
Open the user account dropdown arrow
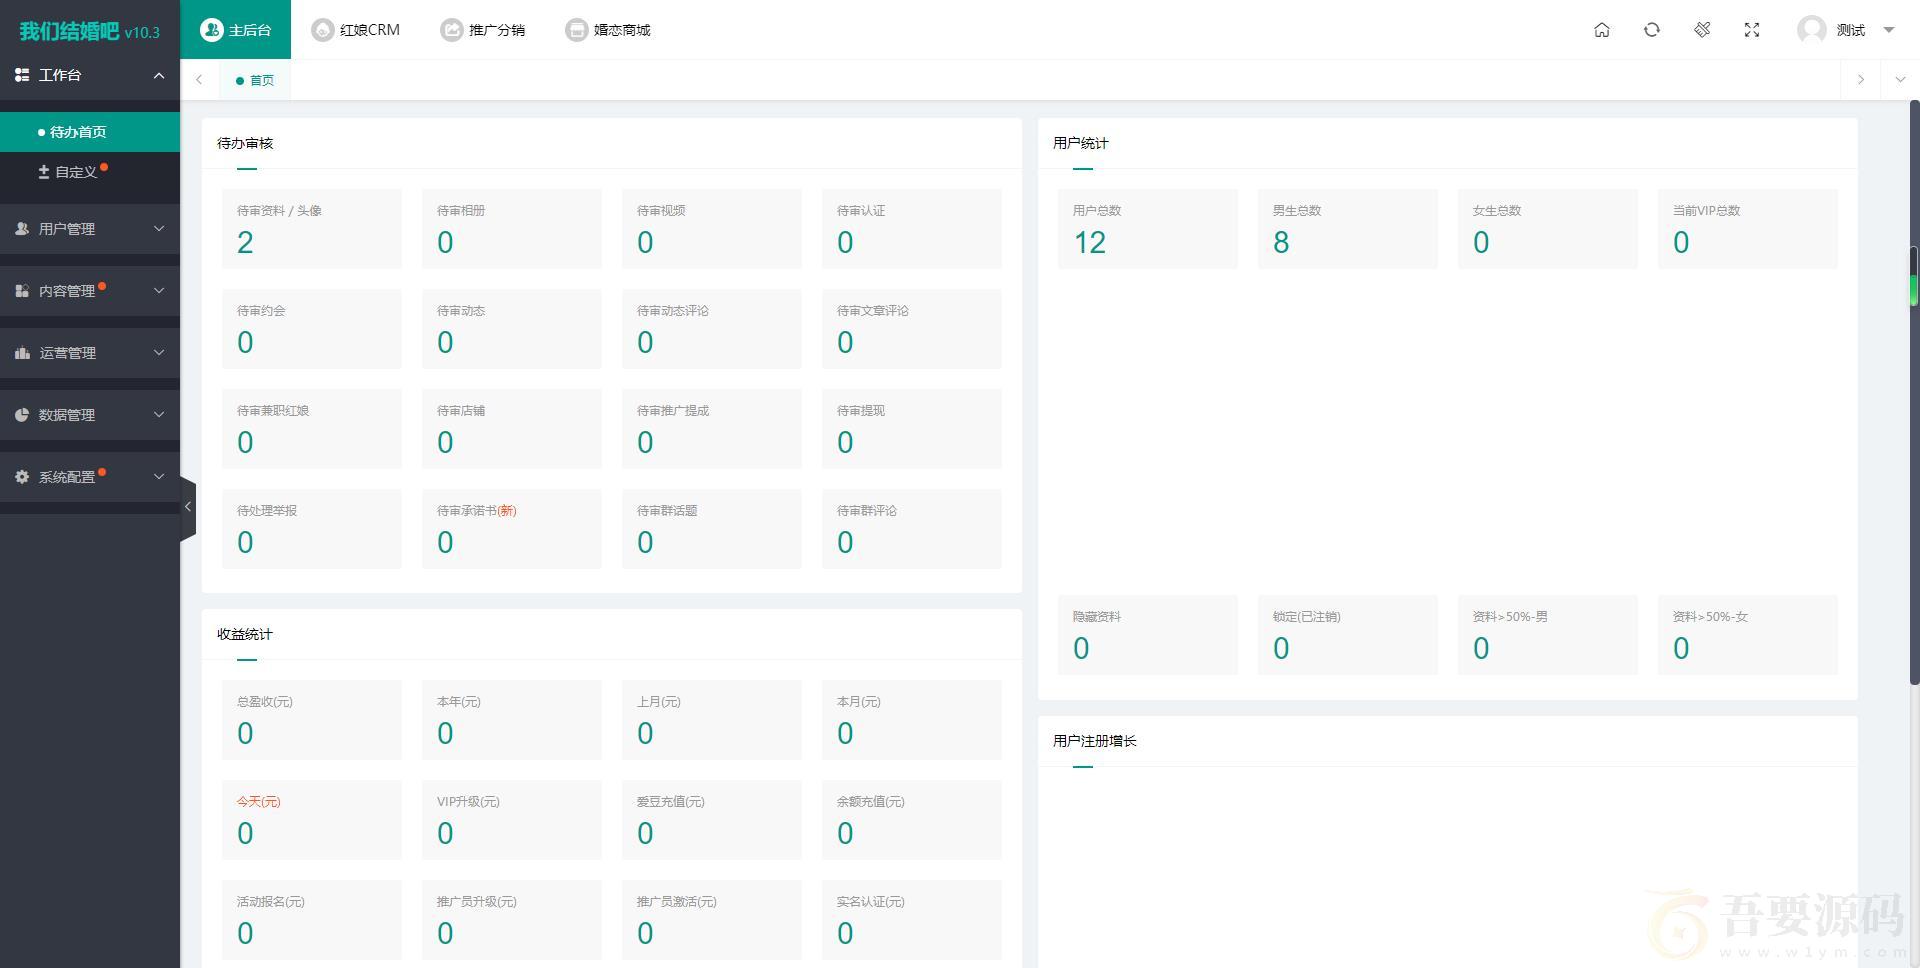point(1889,30)
